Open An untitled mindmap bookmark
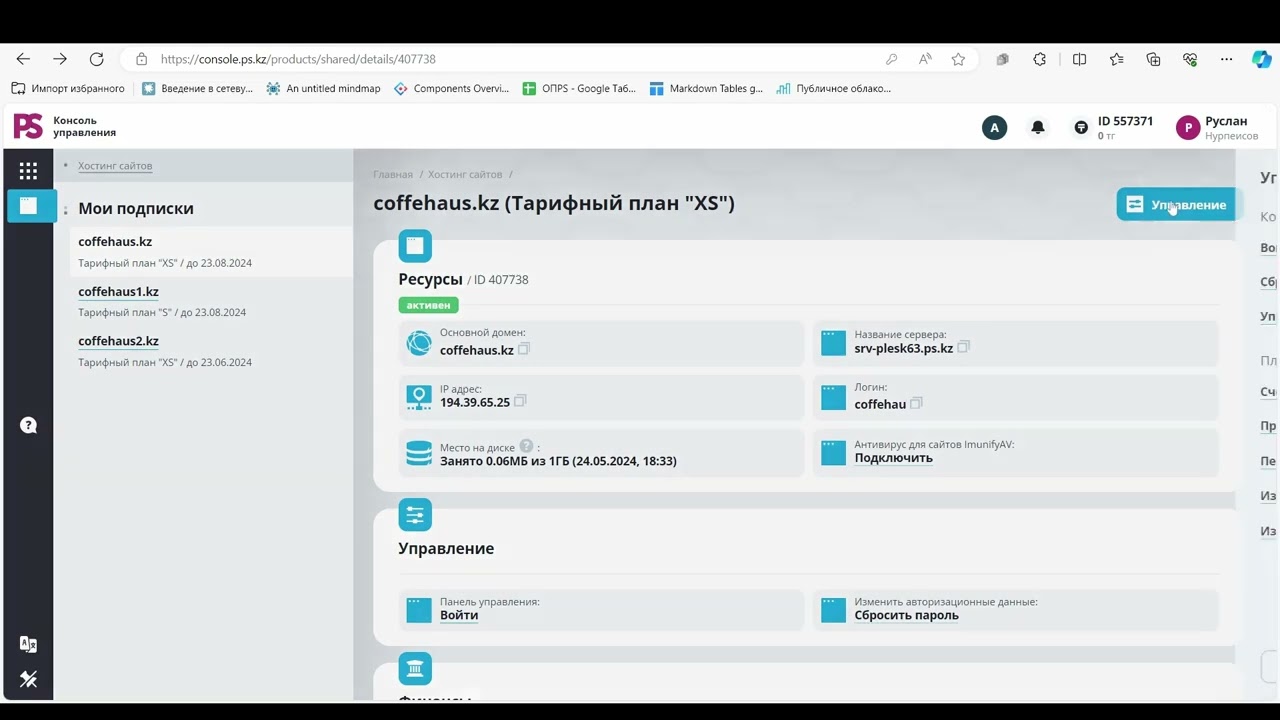 click(x=323, y=88)
